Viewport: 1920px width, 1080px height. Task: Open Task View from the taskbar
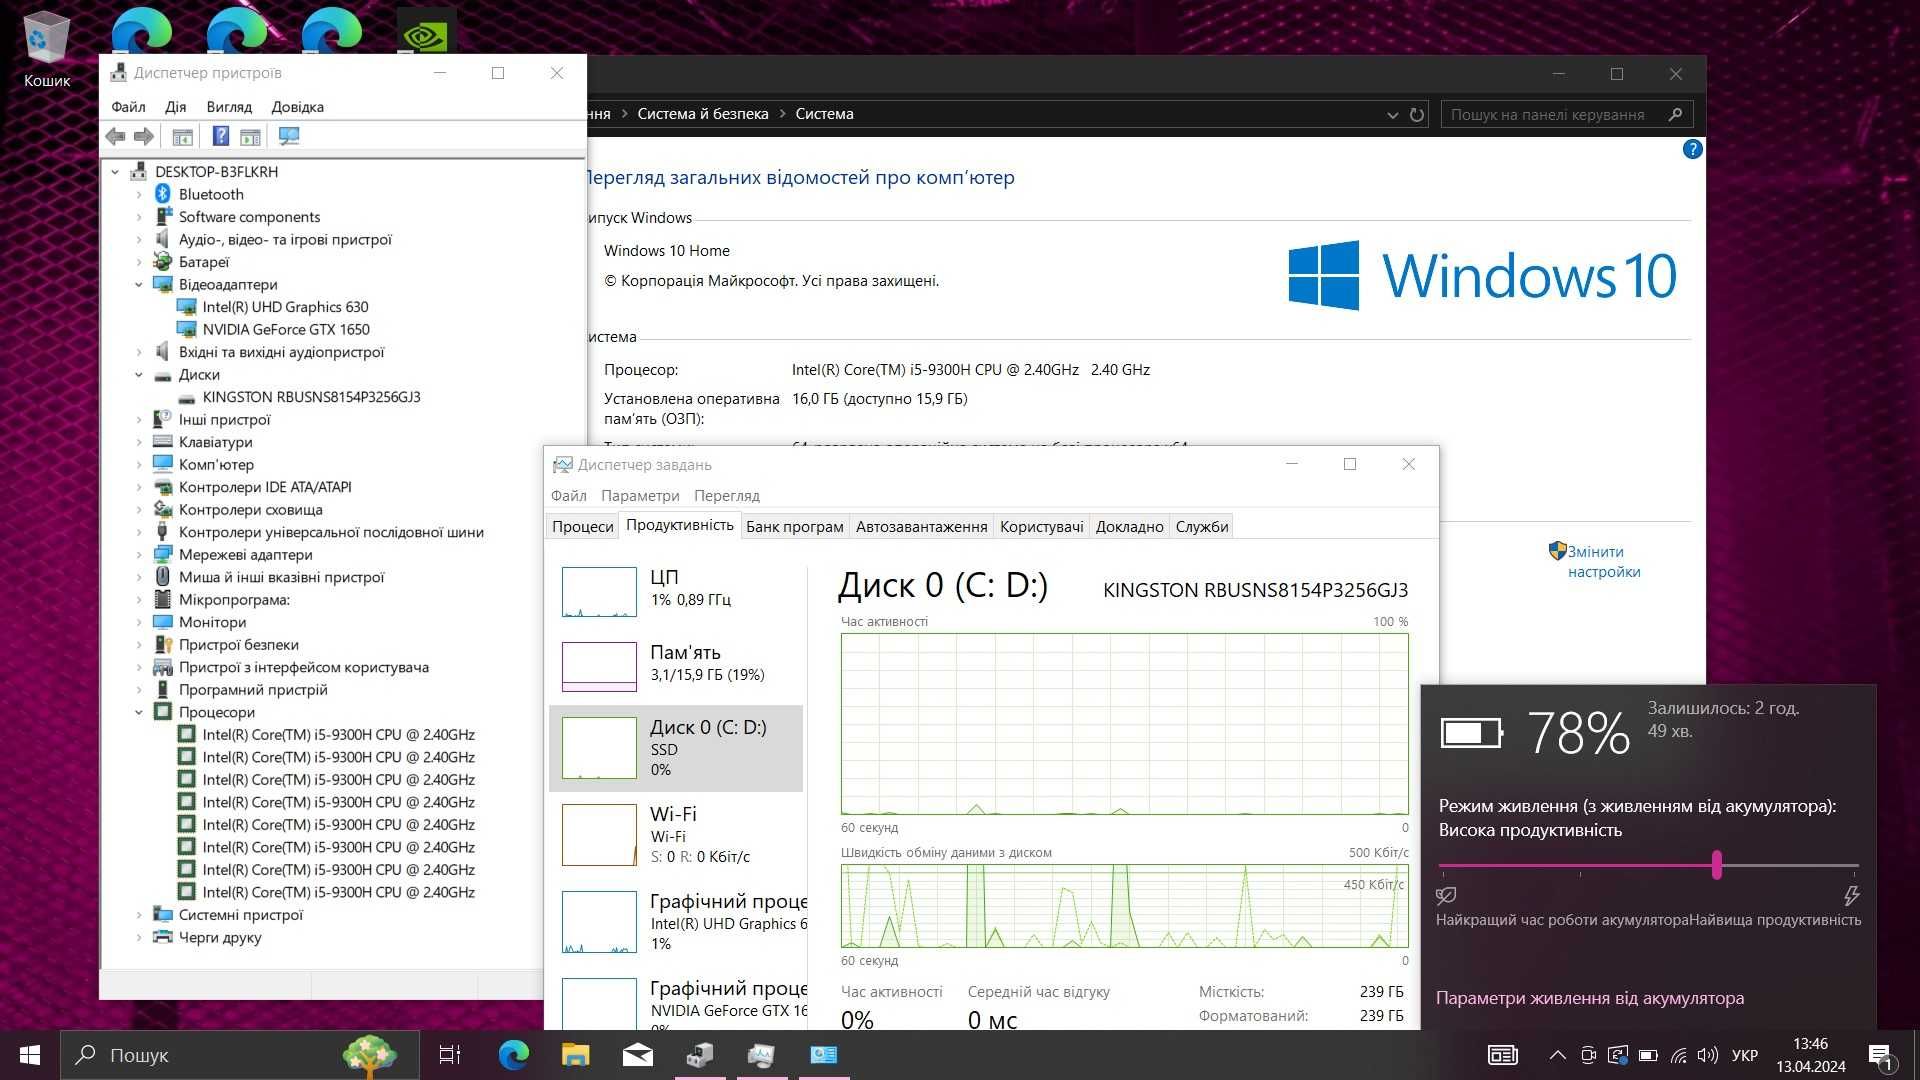click(450, 1055)
